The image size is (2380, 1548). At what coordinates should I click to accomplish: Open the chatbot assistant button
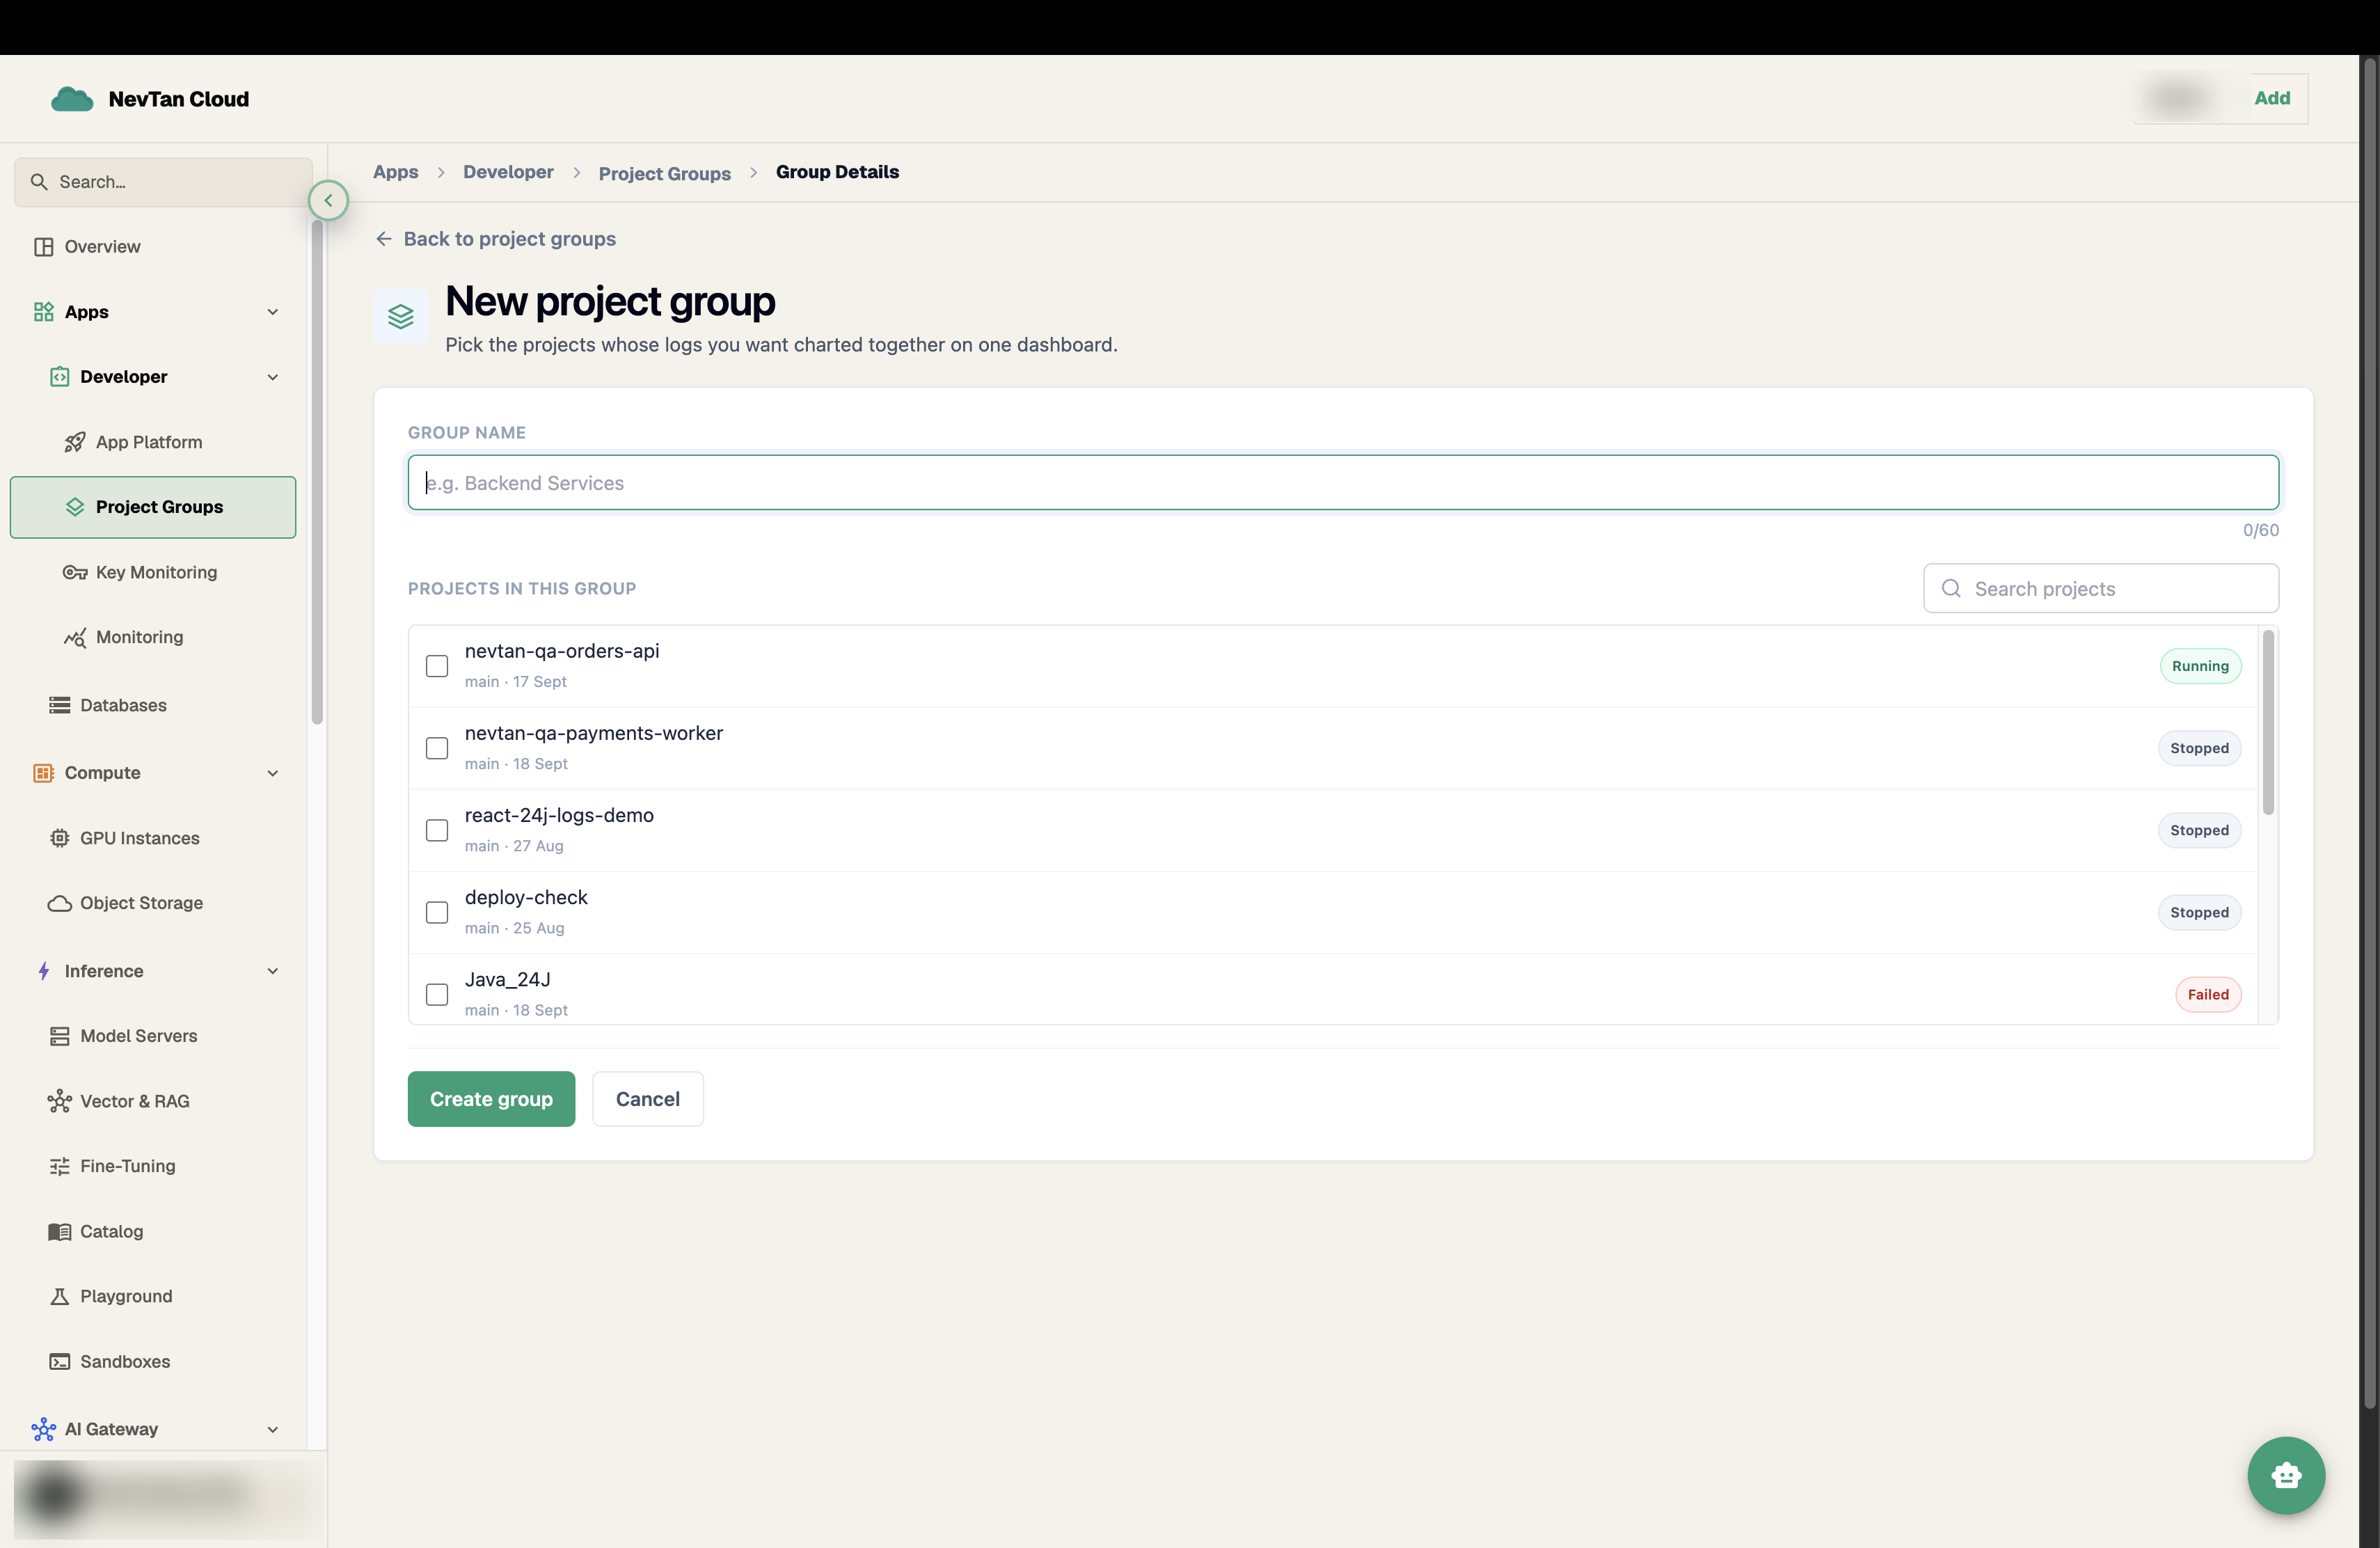tap(2286, 1475)
